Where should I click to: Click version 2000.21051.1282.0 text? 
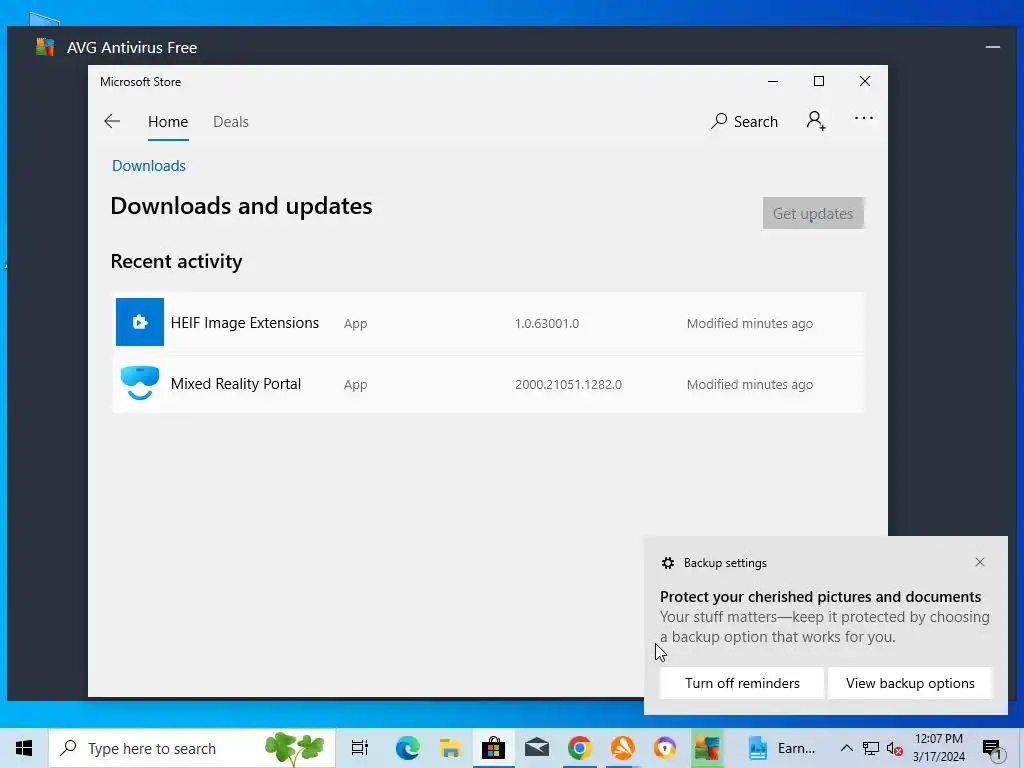(x=568, y=385)
